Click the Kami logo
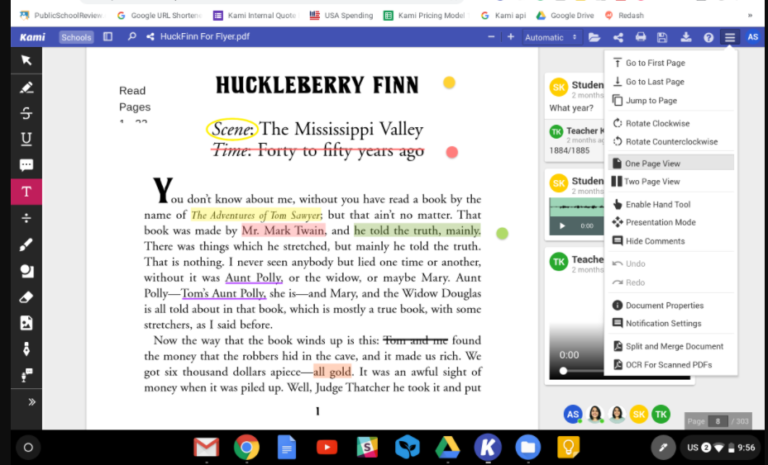768x465 pixels. (32, 37)
